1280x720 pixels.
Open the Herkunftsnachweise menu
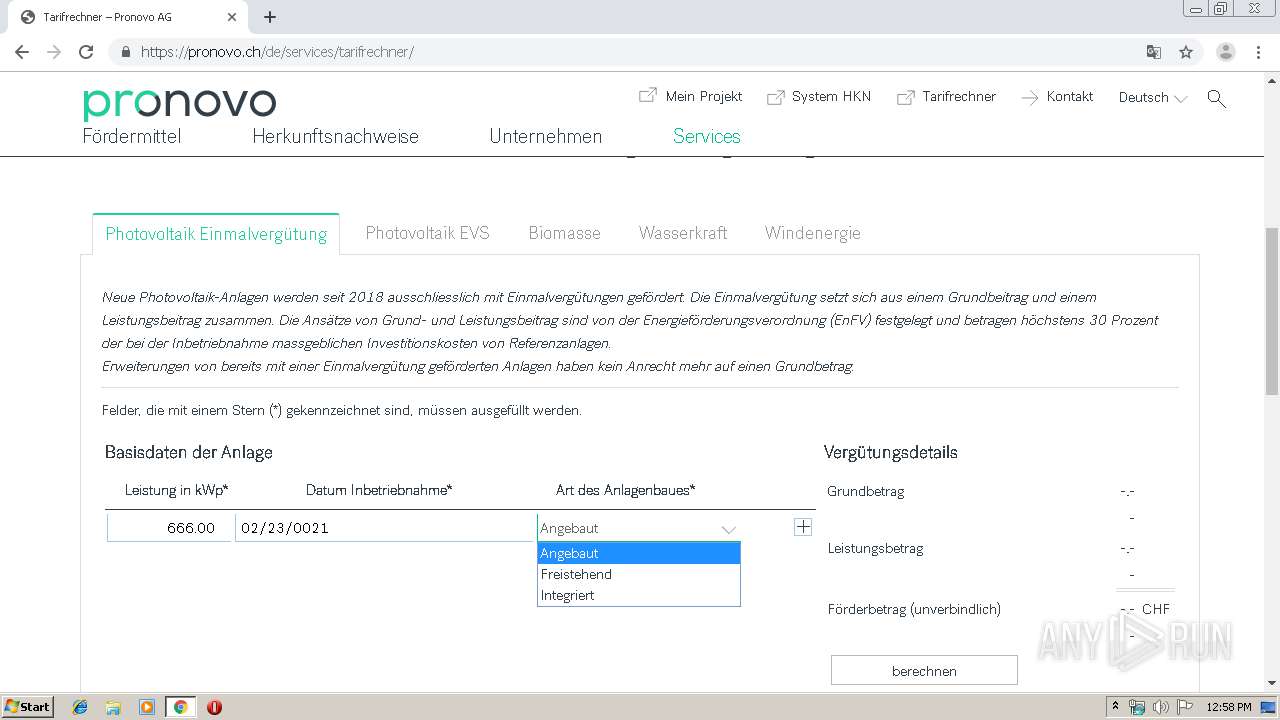click(335, 137)
